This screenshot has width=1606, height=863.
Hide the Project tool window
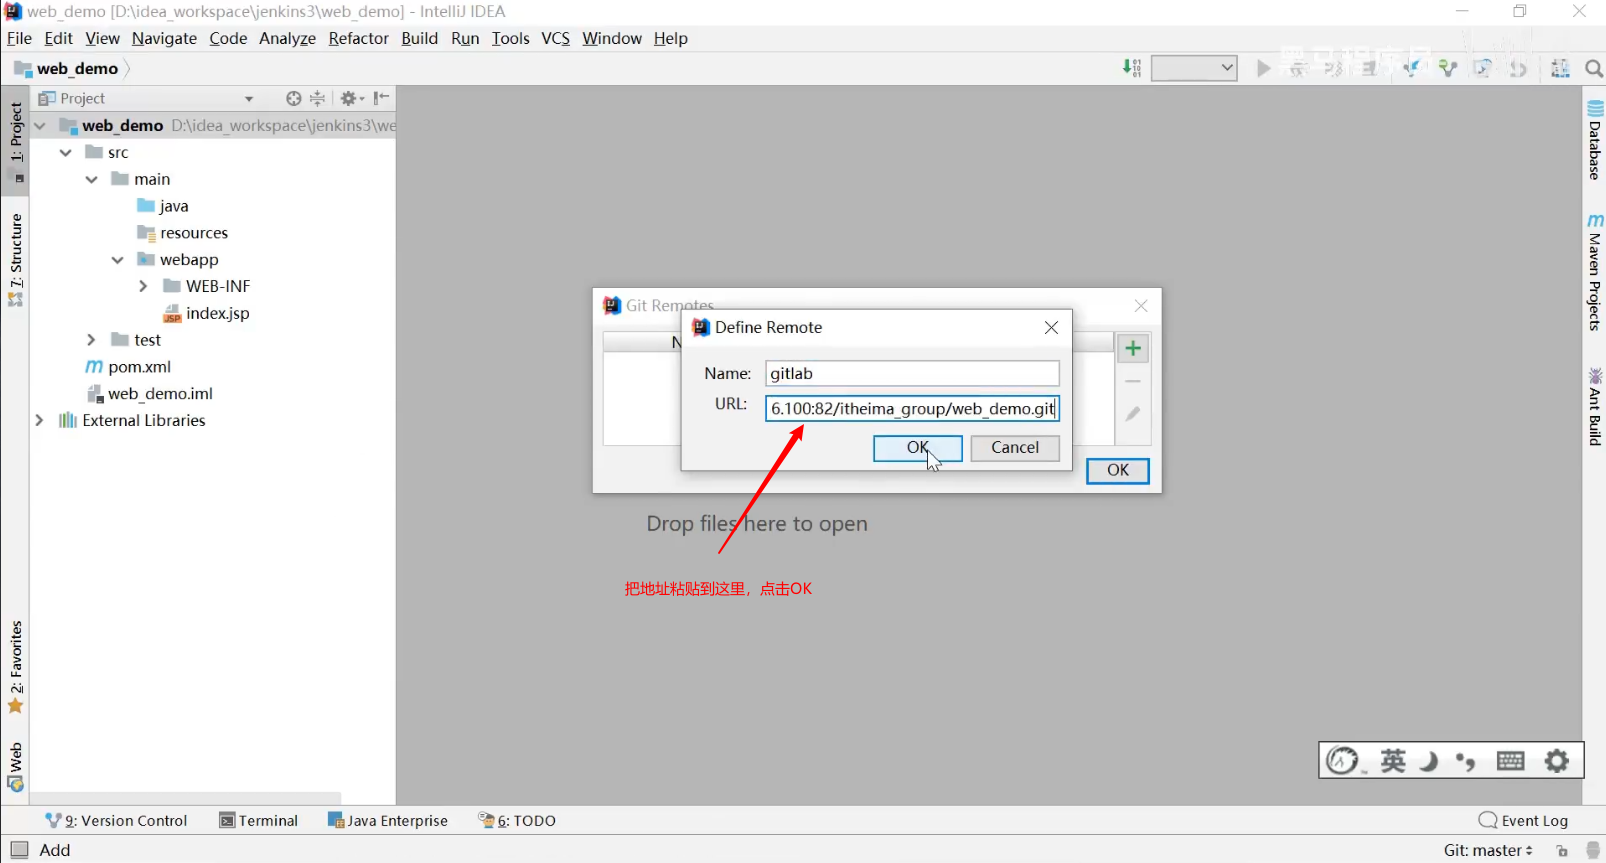click(381, 98)
